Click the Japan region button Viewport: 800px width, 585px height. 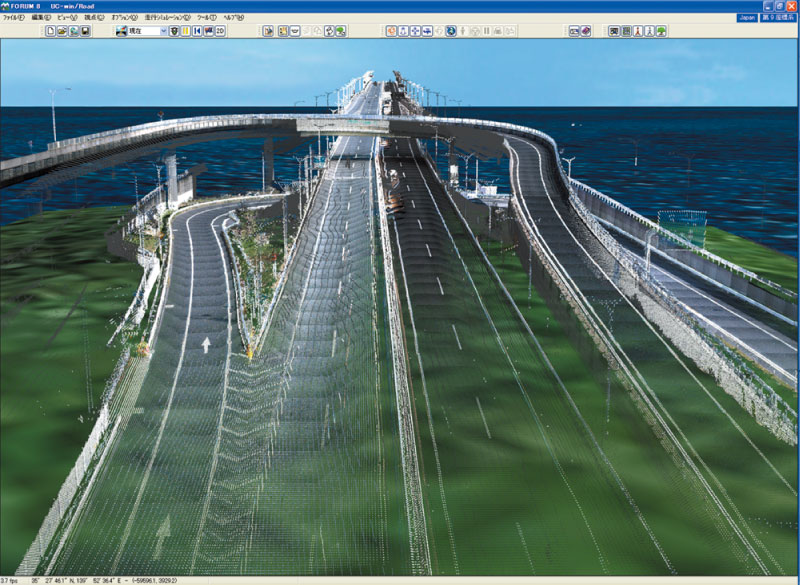click(x=747, y=17)
